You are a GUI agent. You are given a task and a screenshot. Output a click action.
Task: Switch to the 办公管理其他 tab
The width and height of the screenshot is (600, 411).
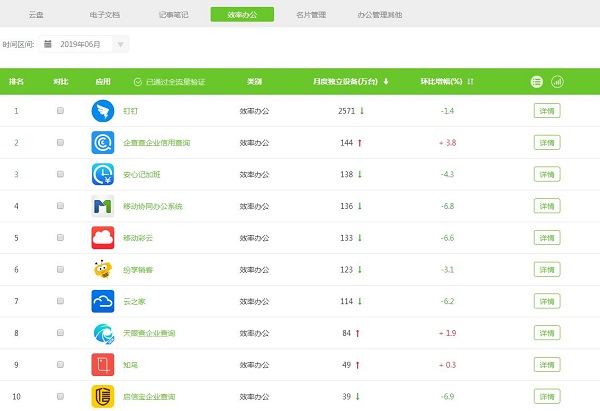point(380,15)
